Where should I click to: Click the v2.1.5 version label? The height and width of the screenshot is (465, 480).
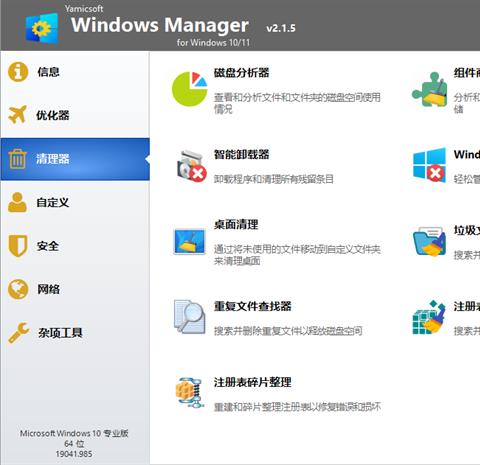(x=281, y=28)
